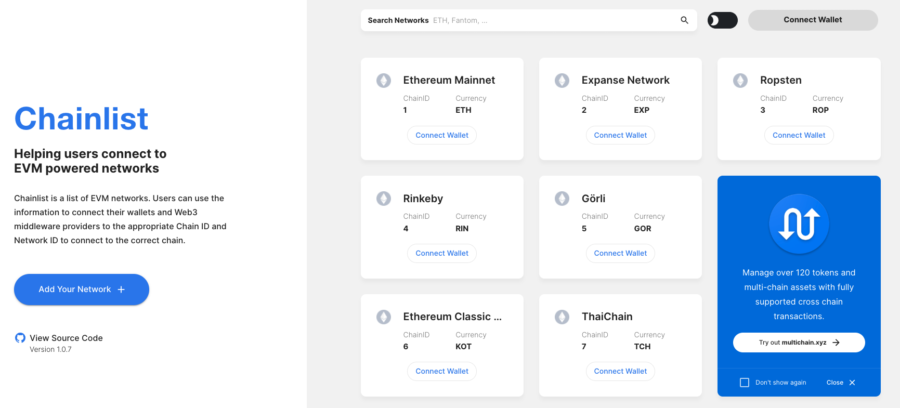Click the Ethereum Mainnet logo icon

pos(383,80)
